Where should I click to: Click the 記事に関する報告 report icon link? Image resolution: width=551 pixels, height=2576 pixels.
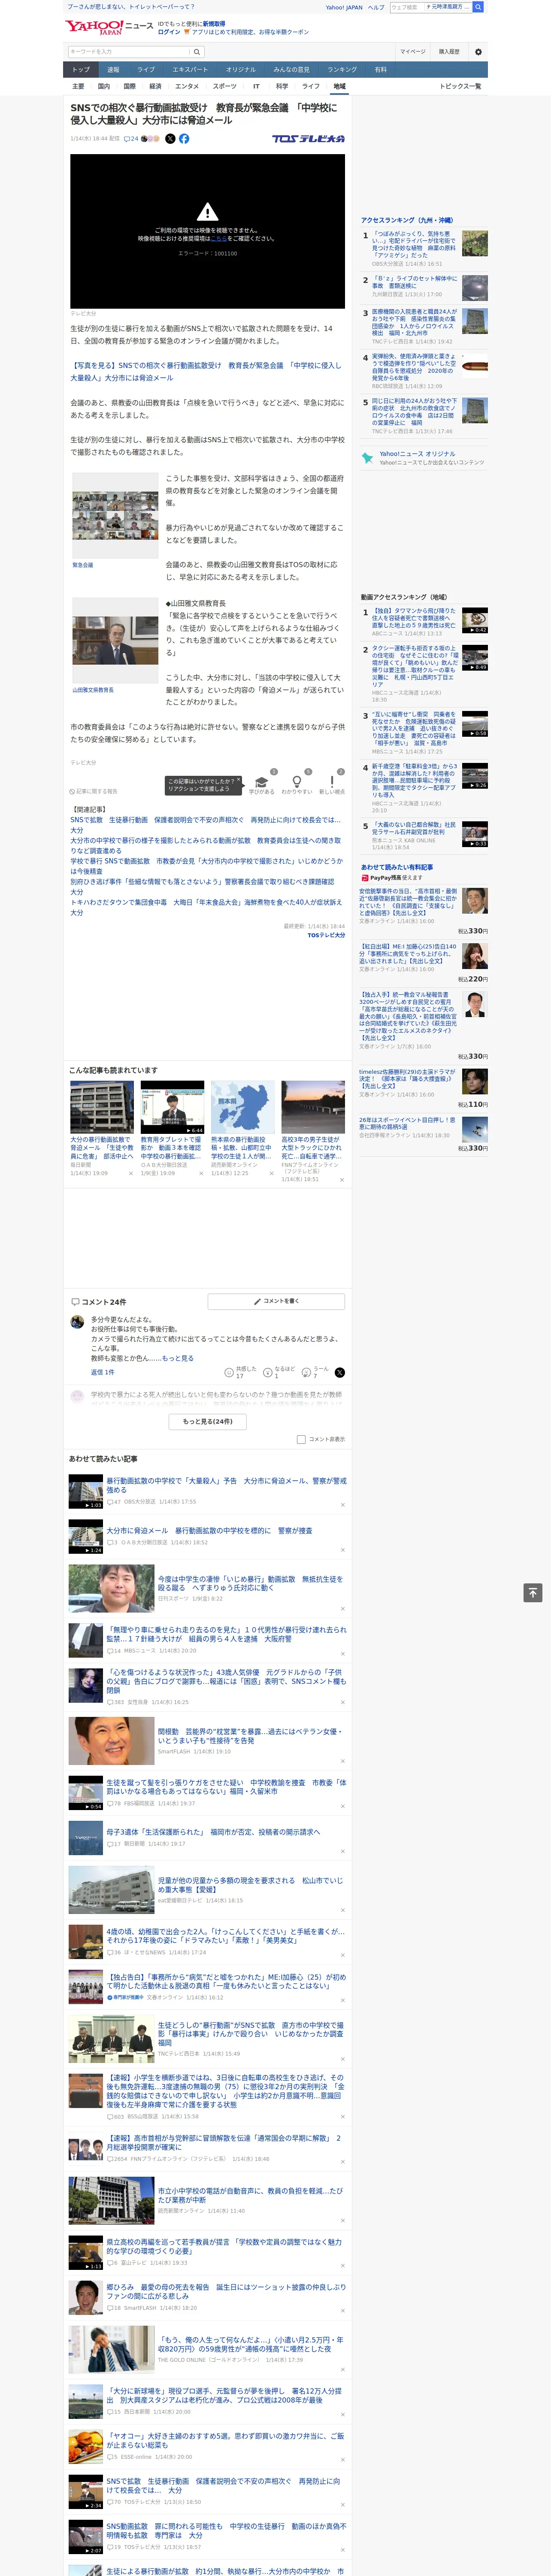94,791
